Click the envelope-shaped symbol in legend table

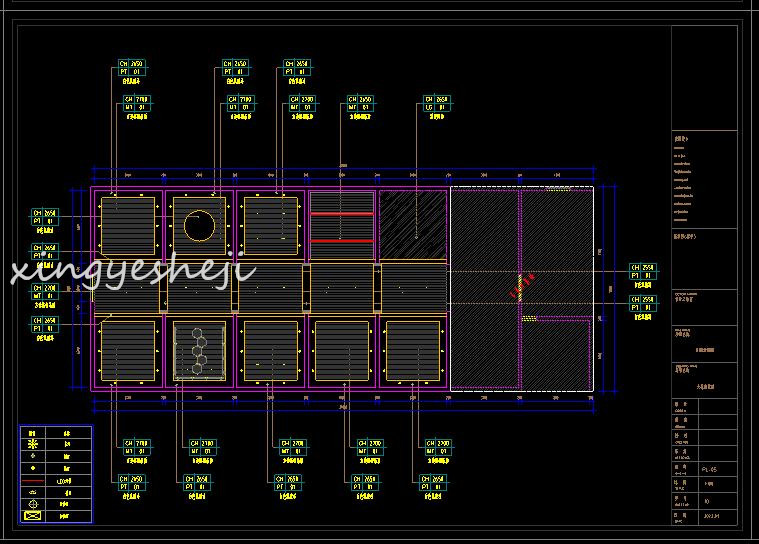click(x=33, y=515)
